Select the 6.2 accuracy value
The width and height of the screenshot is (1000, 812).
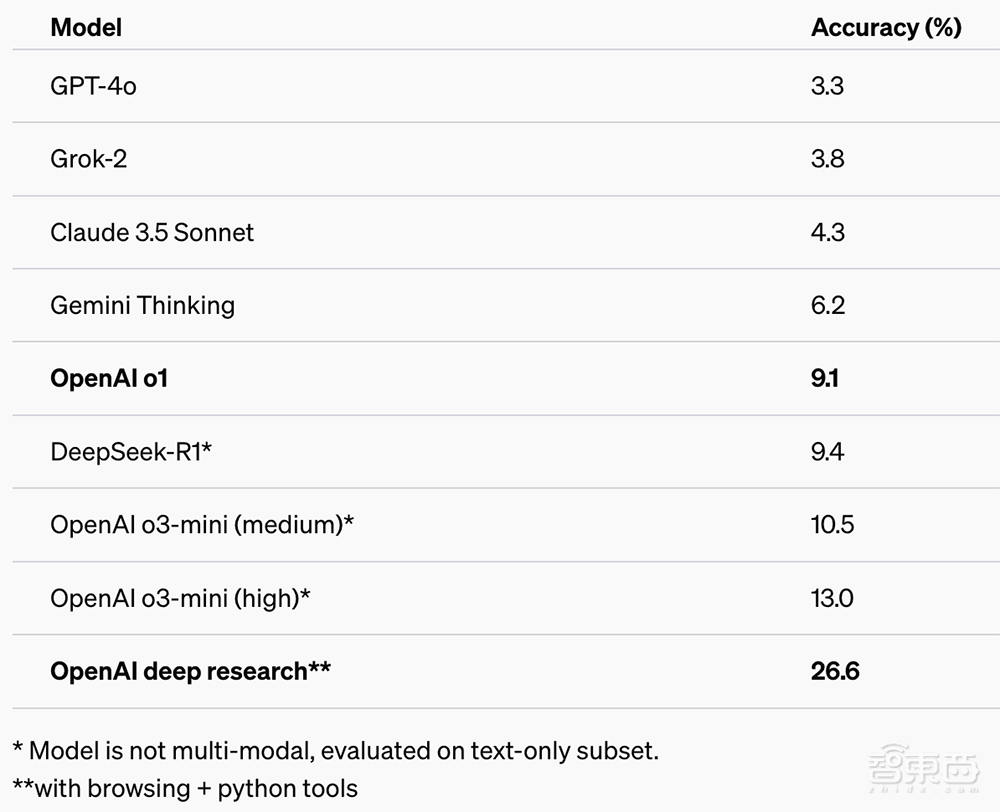pos(828,305)
